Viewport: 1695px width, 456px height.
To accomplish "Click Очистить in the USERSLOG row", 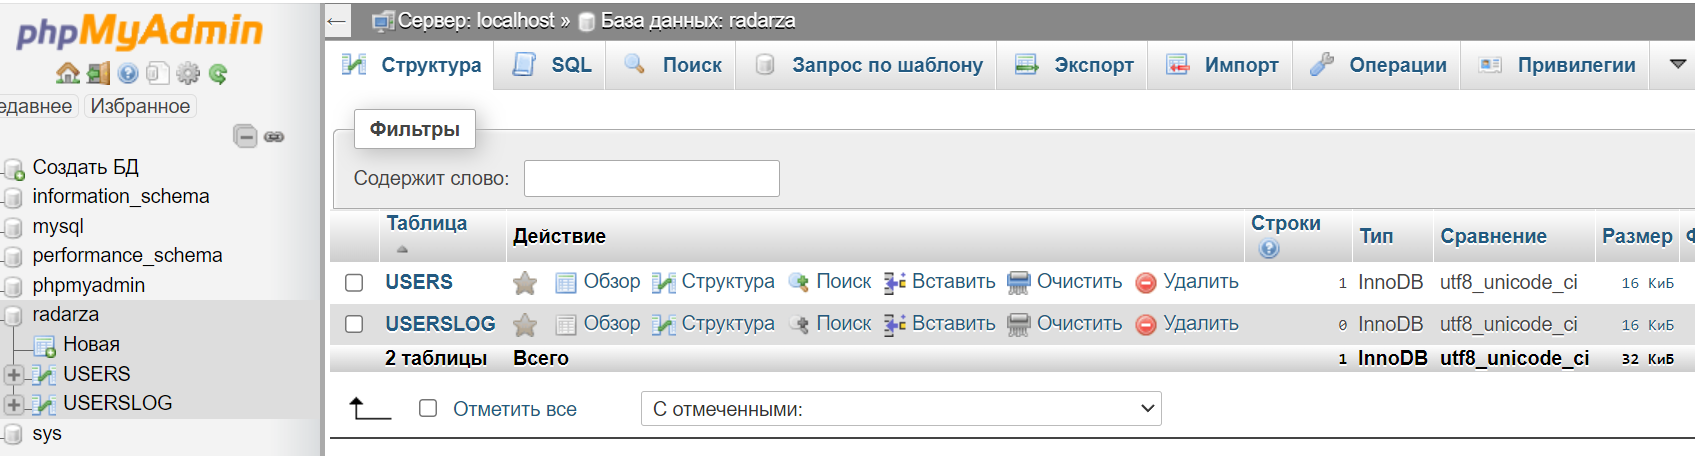I will point(1065,323).
